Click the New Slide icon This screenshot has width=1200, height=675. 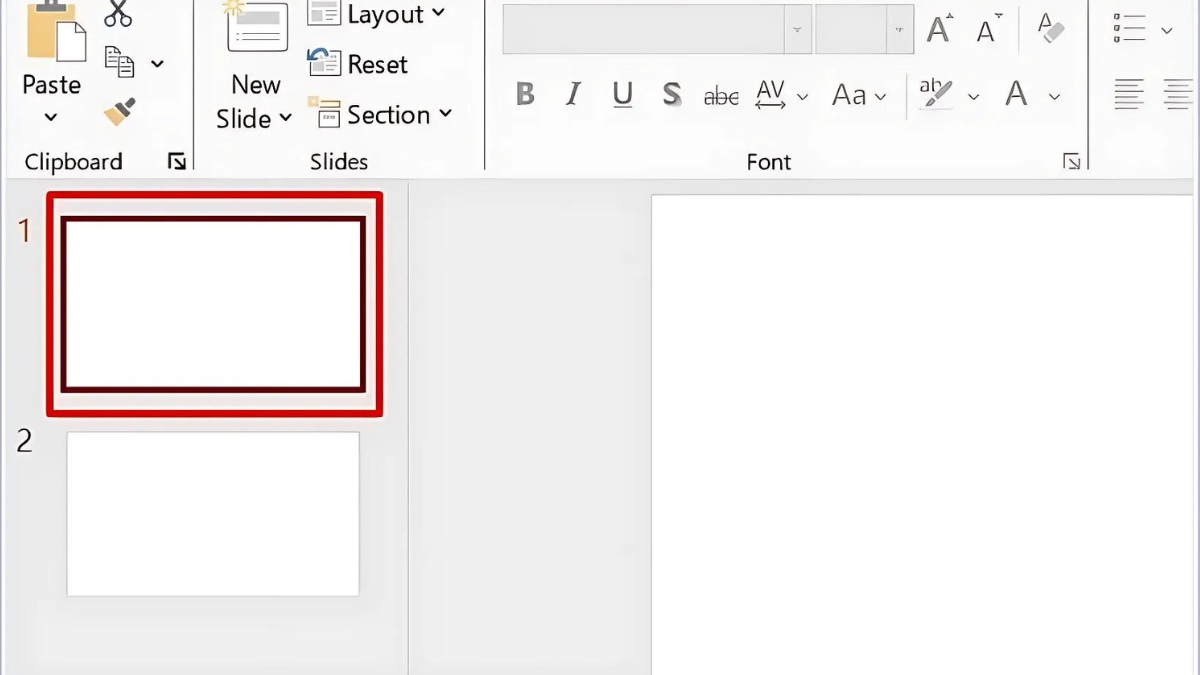[256, 27]
